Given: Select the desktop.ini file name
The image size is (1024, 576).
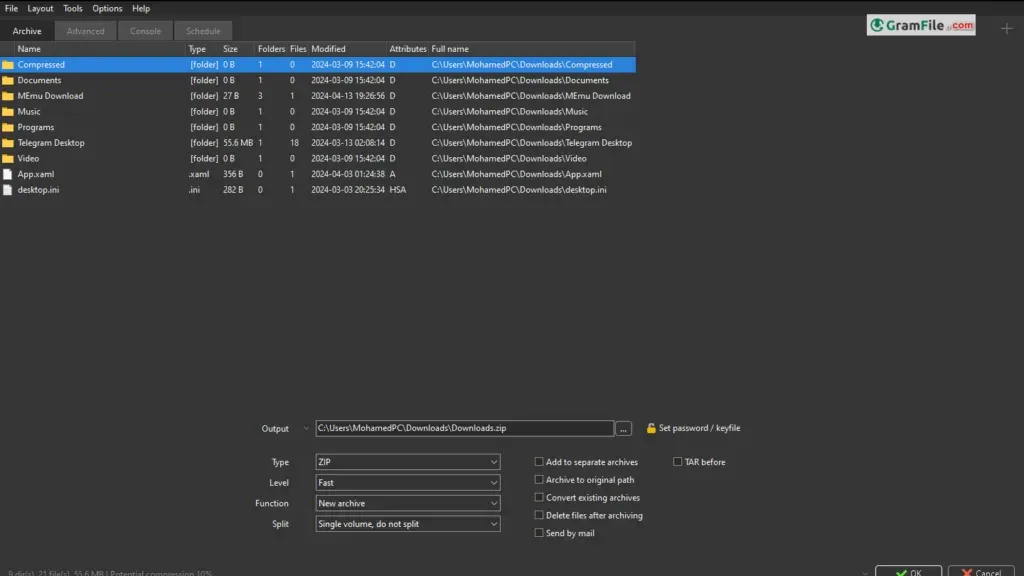Looking at the screenshot, I should (x=38, y=190).
